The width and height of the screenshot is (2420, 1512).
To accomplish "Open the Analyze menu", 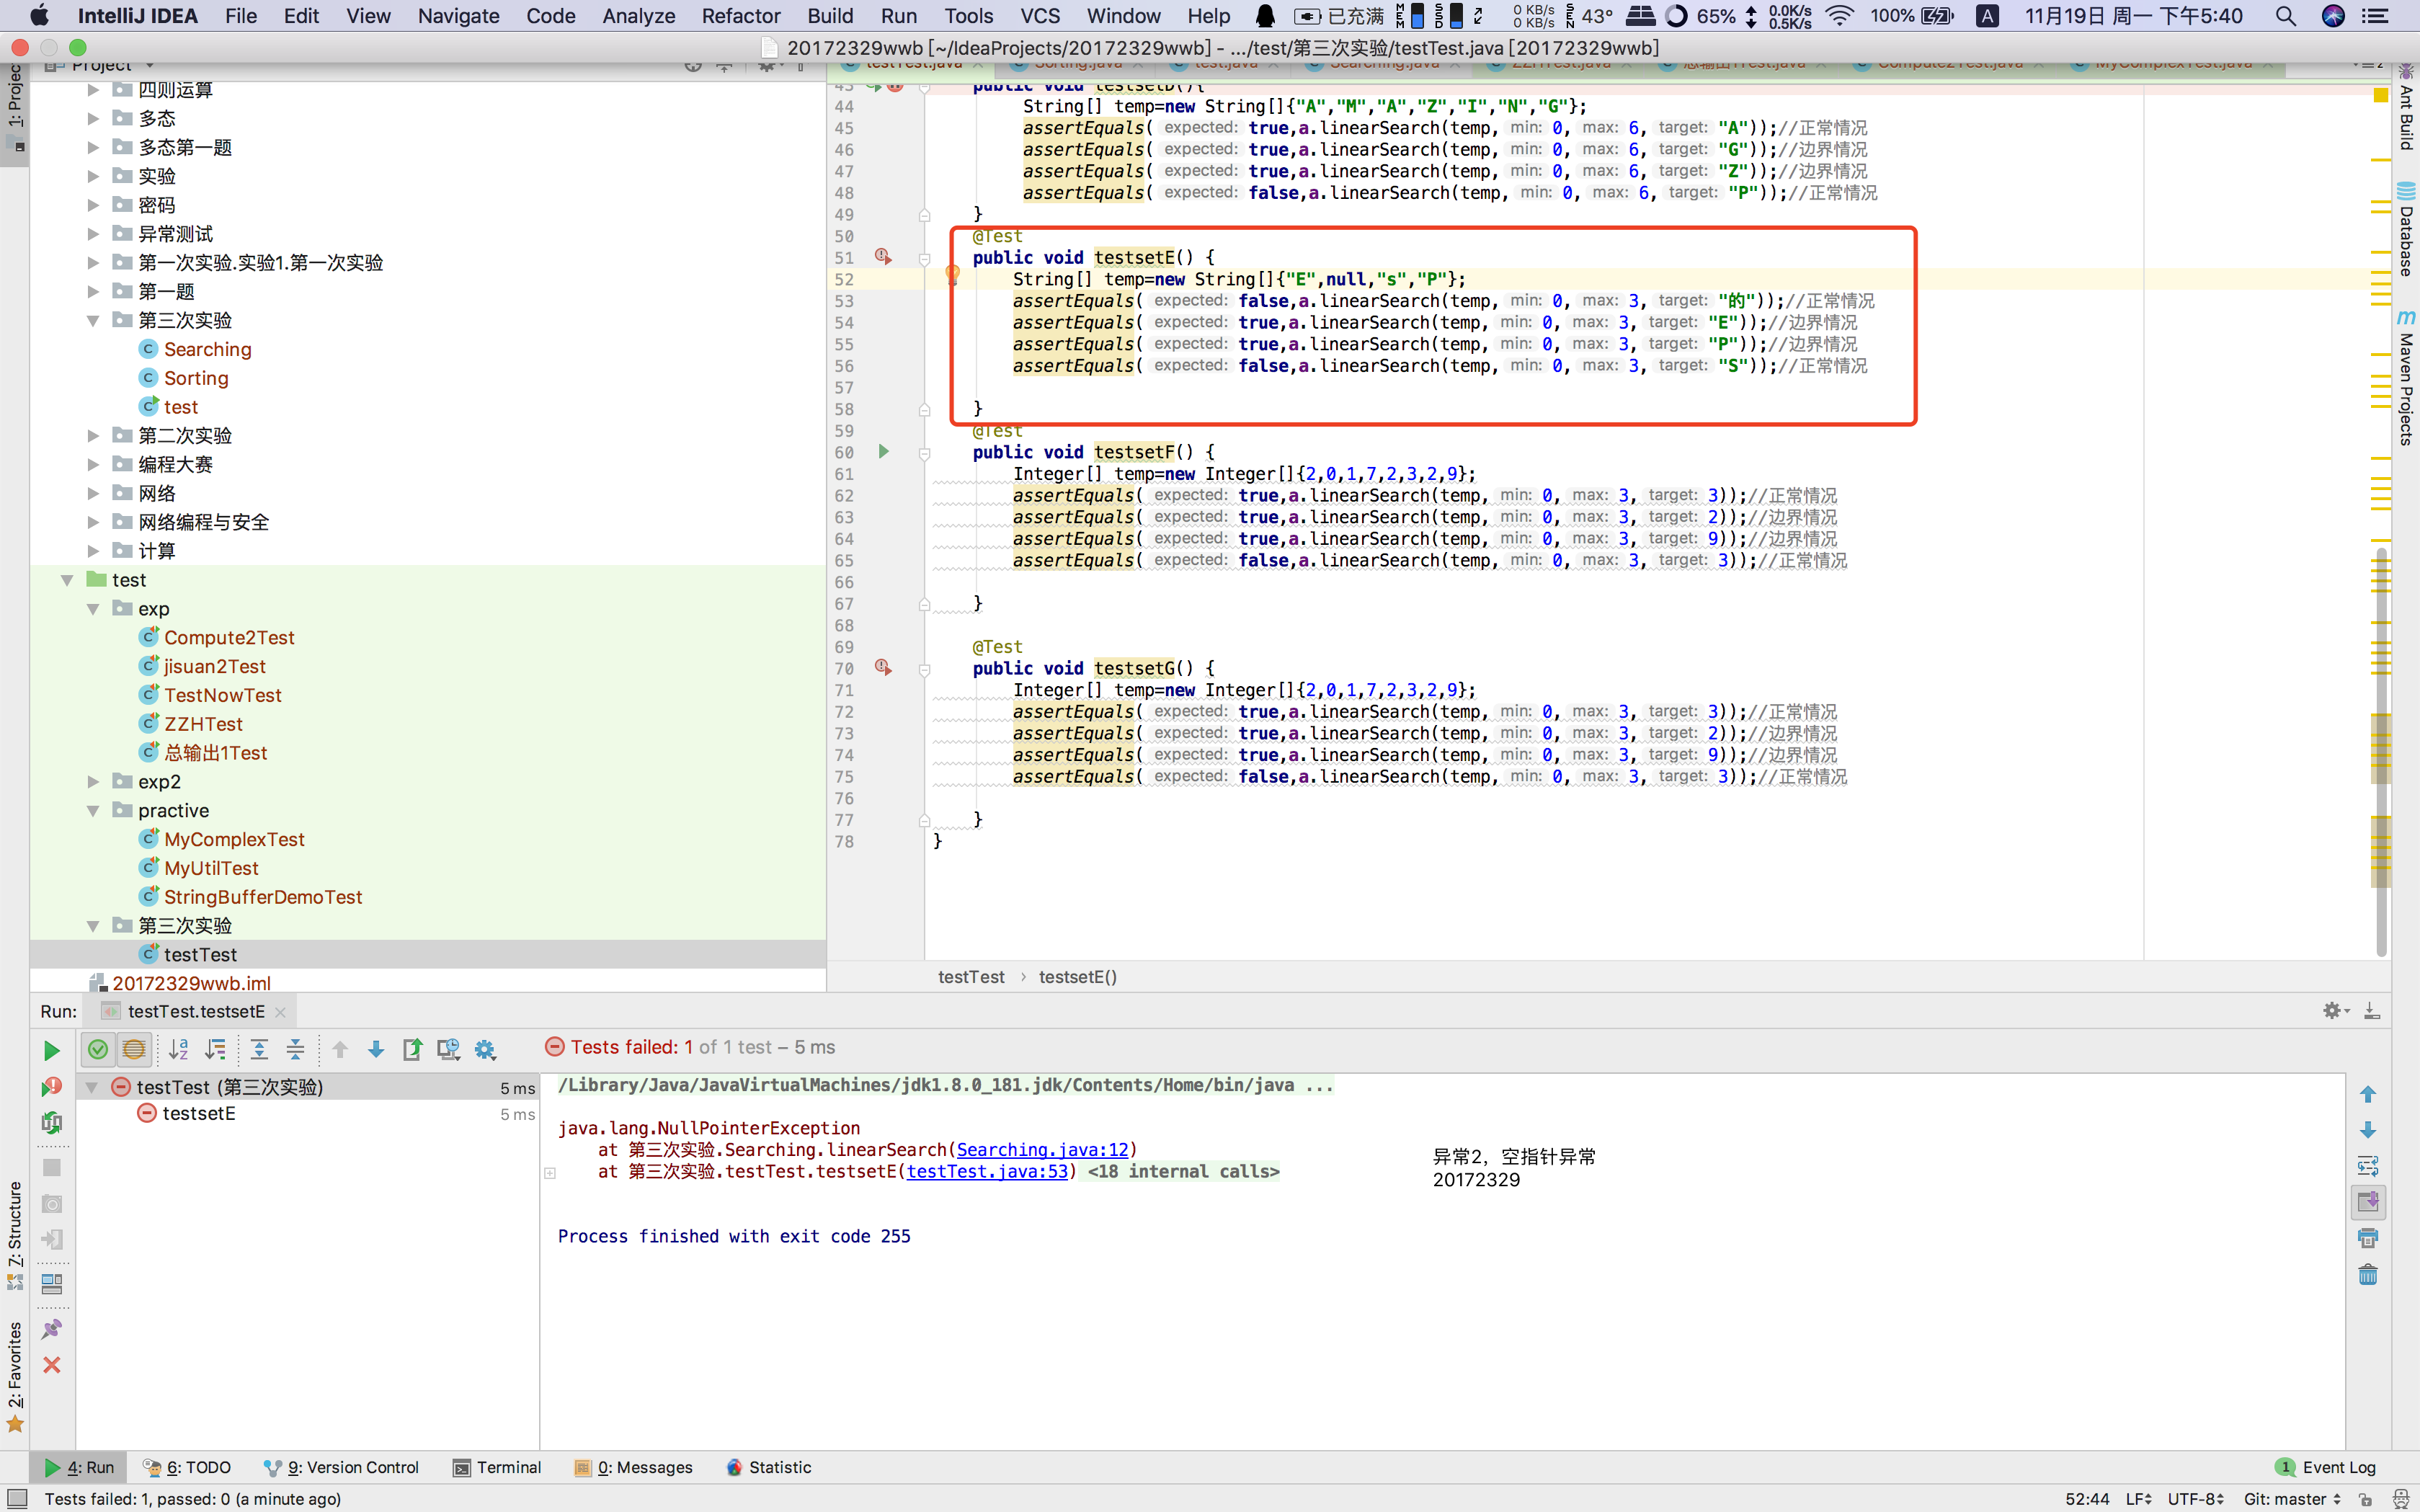I will click(638, 16).
